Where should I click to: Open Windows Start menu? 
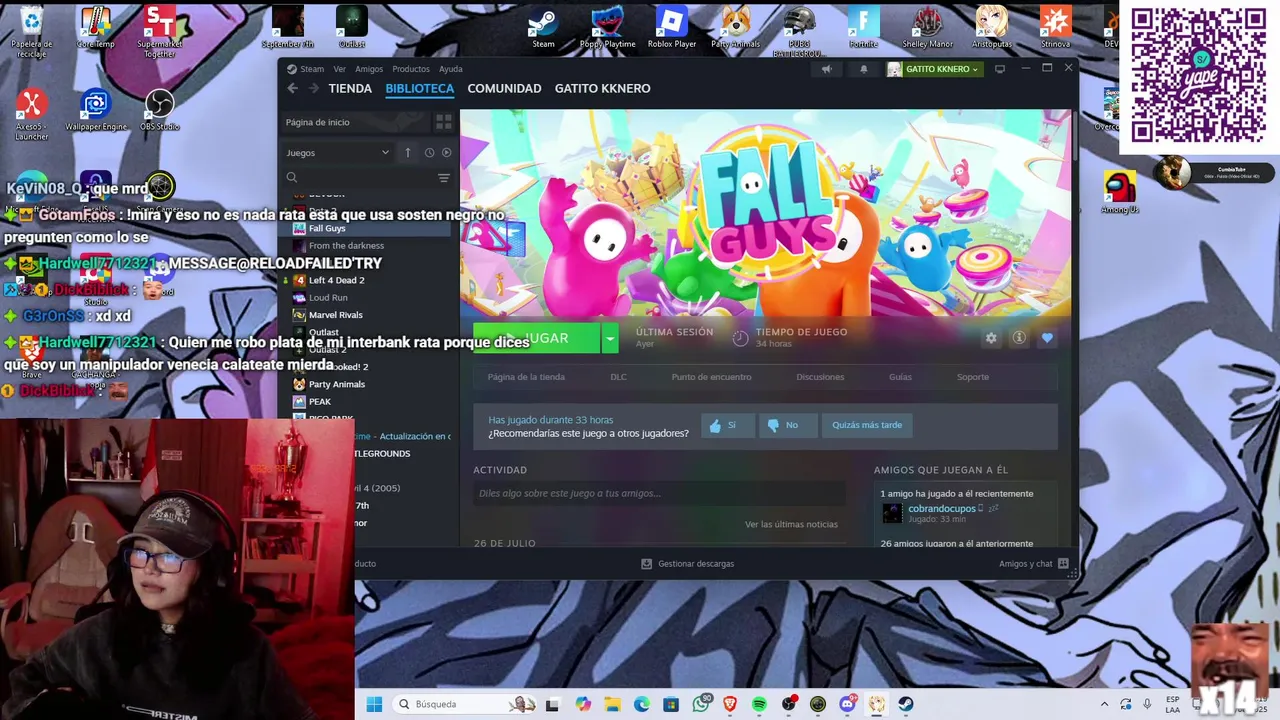(x=374, y=704)
